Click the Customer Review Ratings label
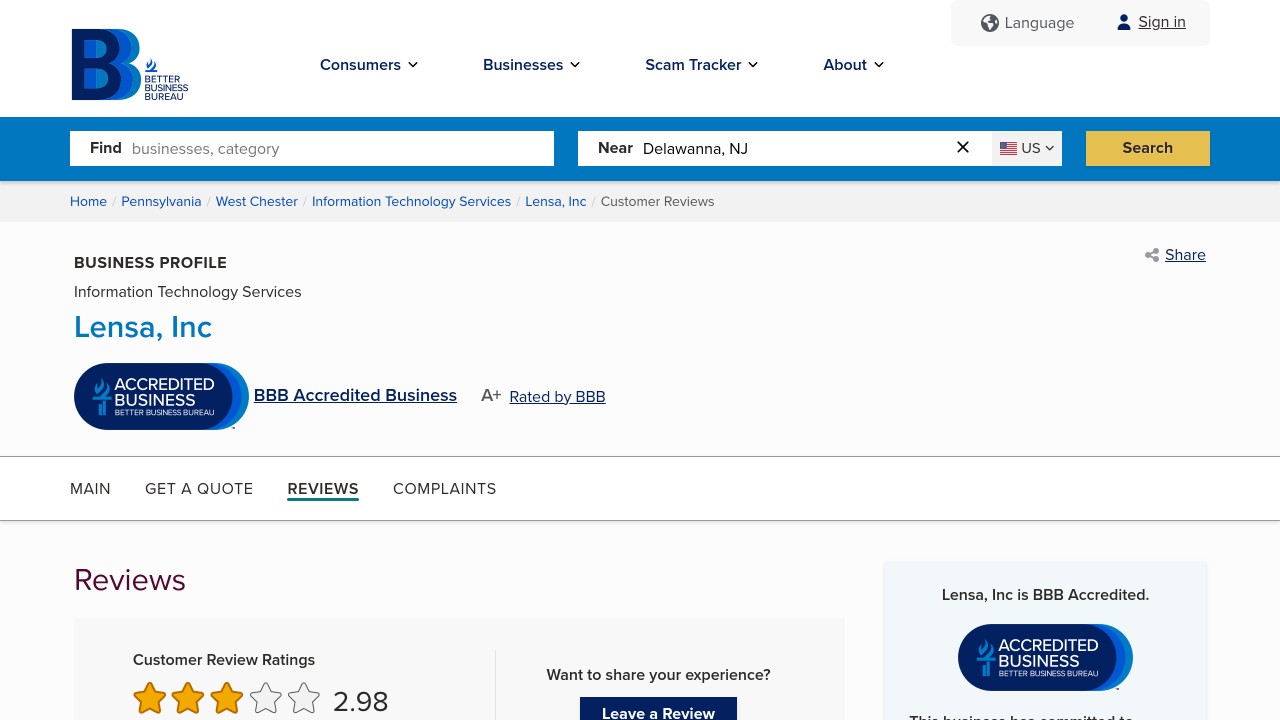The height and width of the screenshot is (720, 1280). (x=224, y=660)
